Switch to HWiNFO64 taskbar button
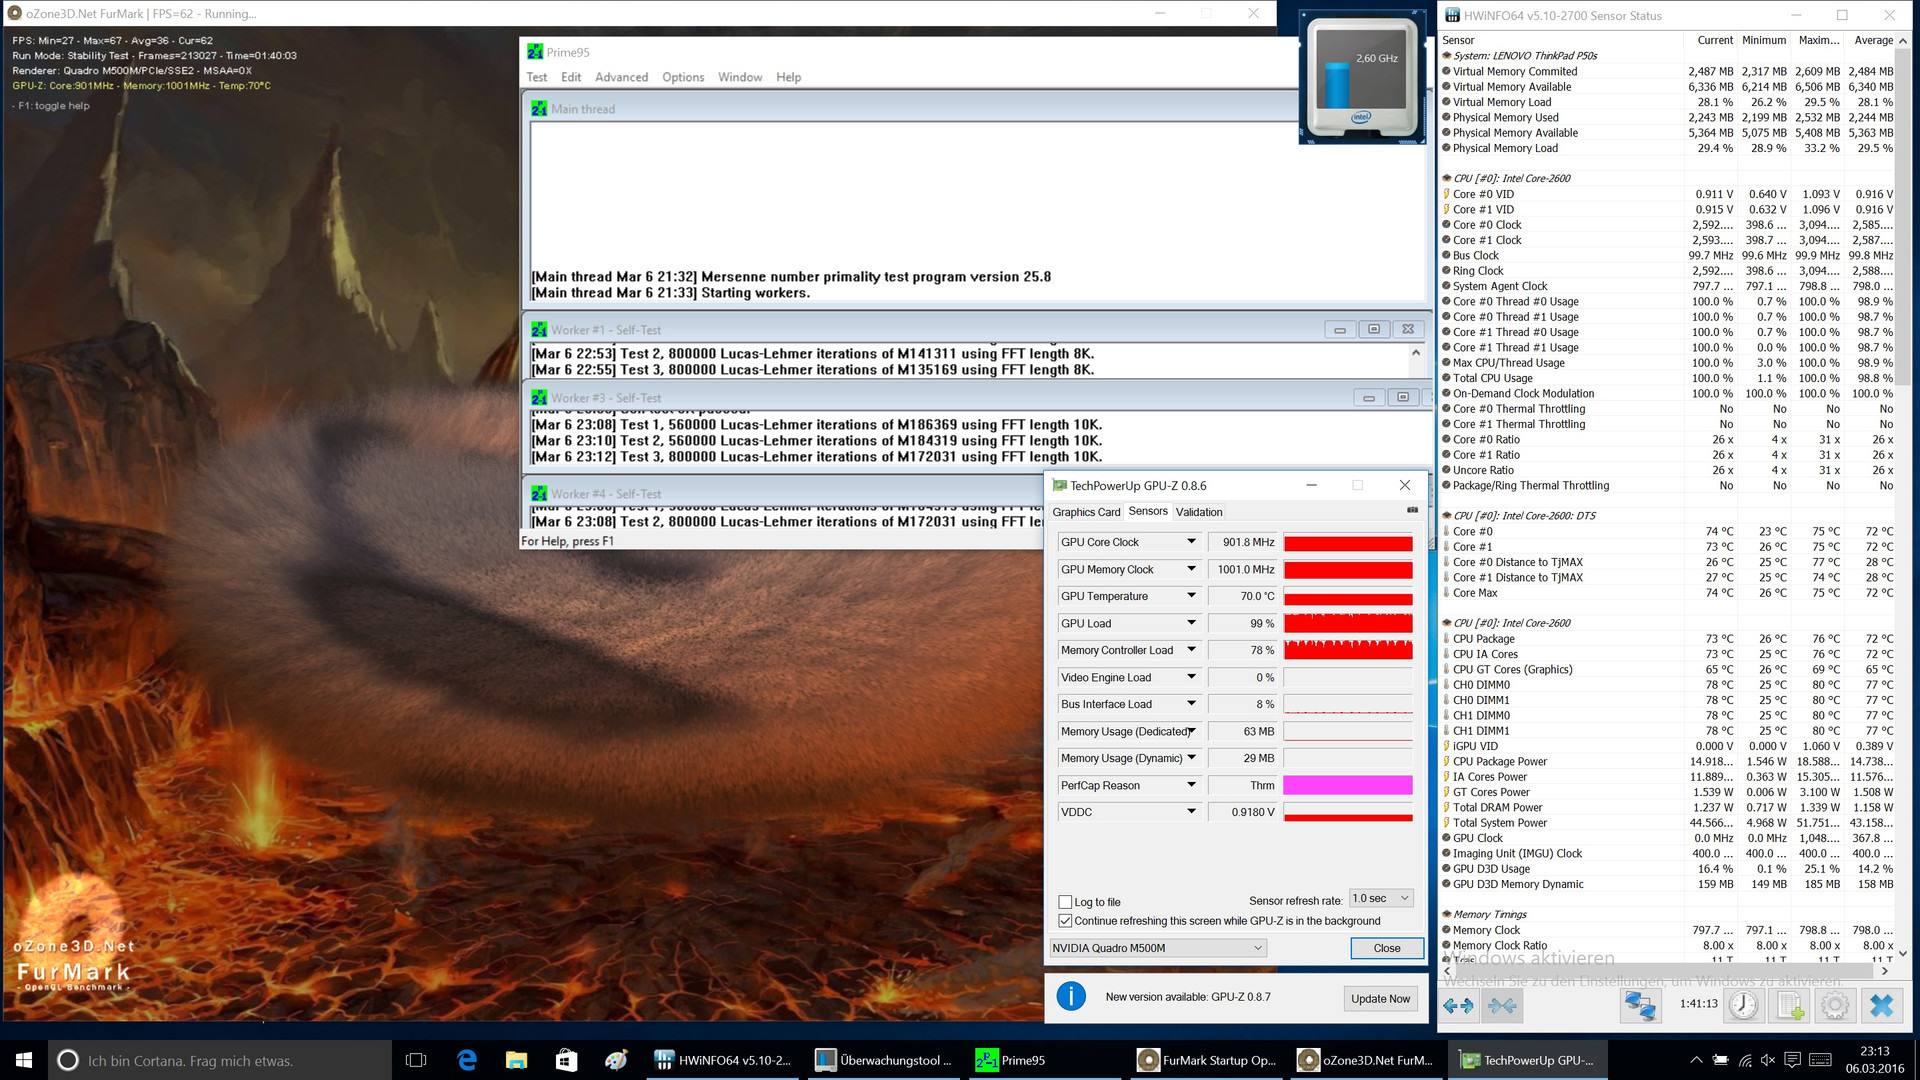This screenshot has height=1080, width=1920. click(x=723, y=1060)
